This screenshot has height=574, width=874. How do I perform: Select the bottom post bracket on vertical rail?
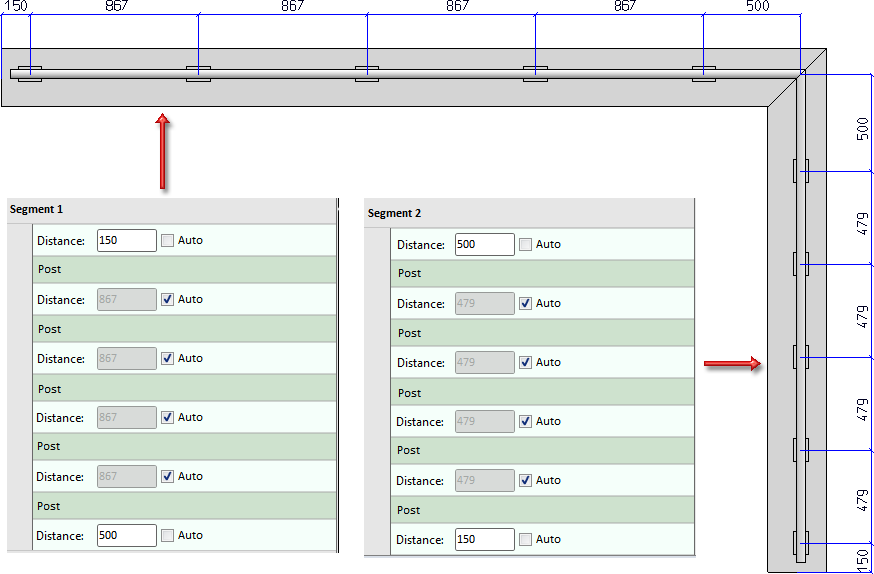[x=800, y=543]
